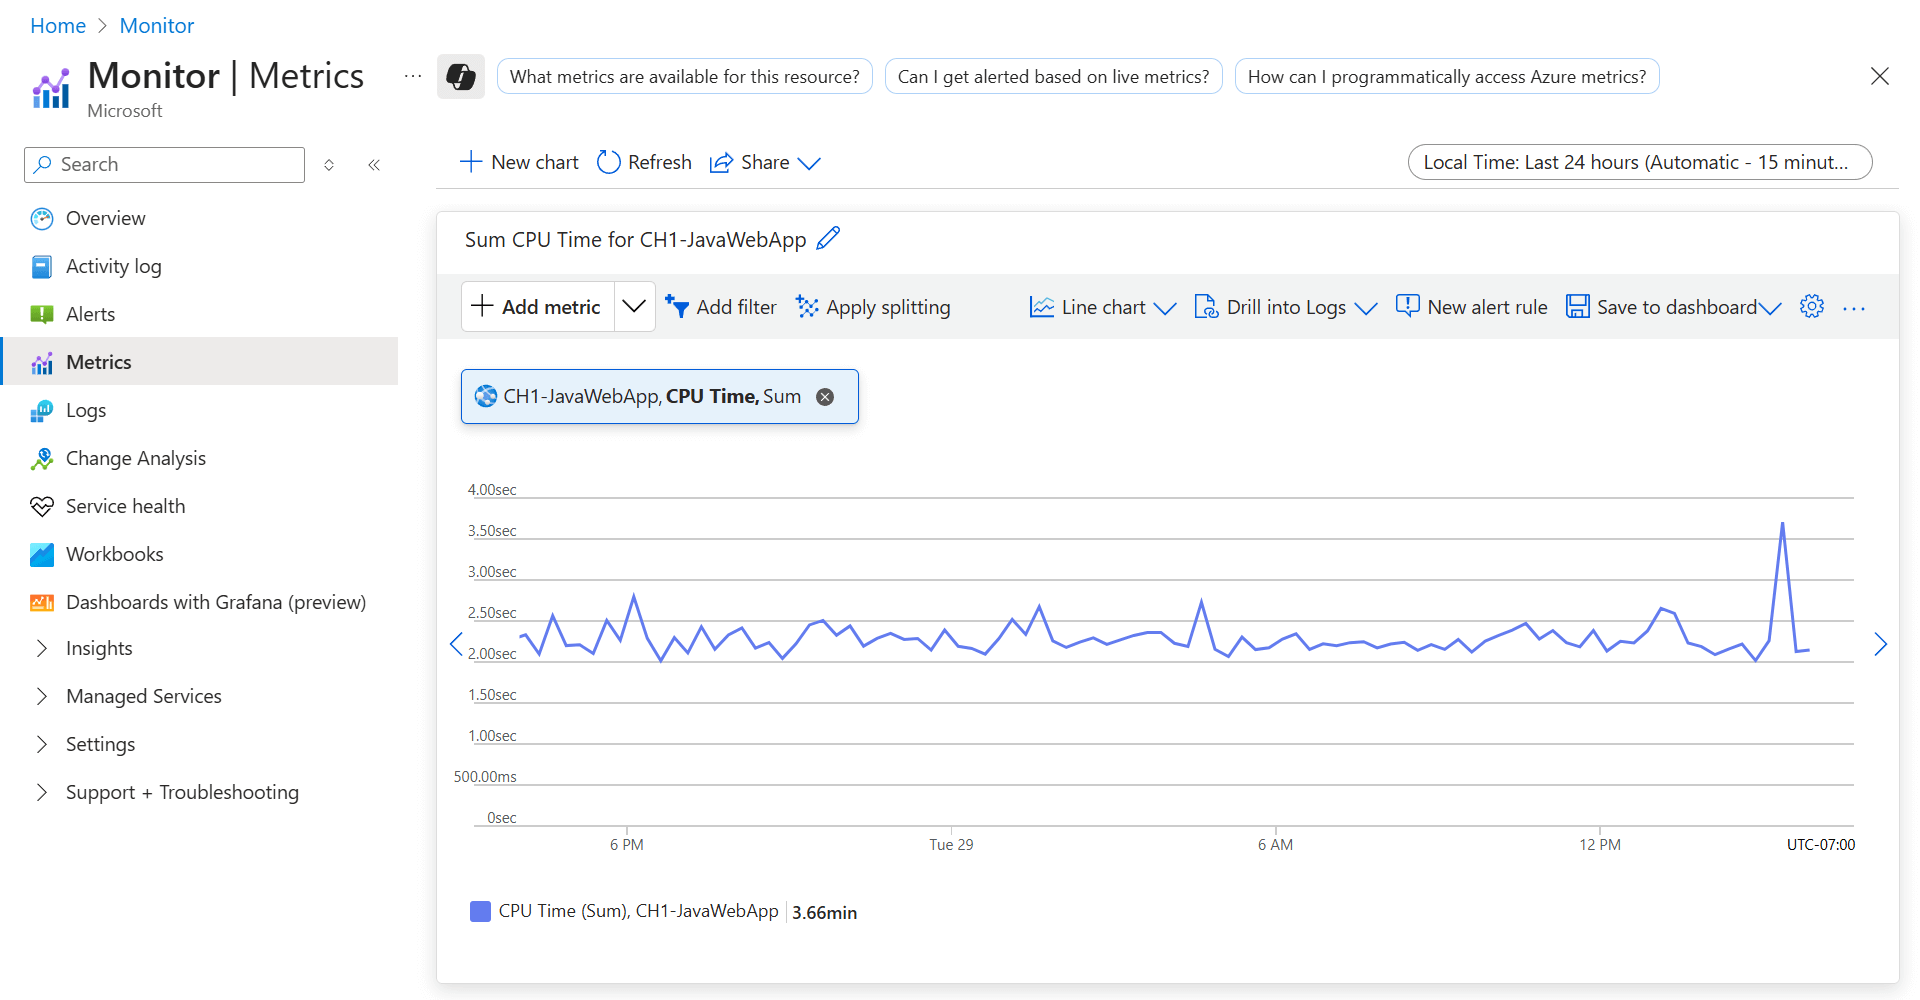Remove the CH1-JavaWebApp CPU Time metric
The height and width of the screenshot is (1000, 1920).
pyautogui.click(x=825, y=396)
